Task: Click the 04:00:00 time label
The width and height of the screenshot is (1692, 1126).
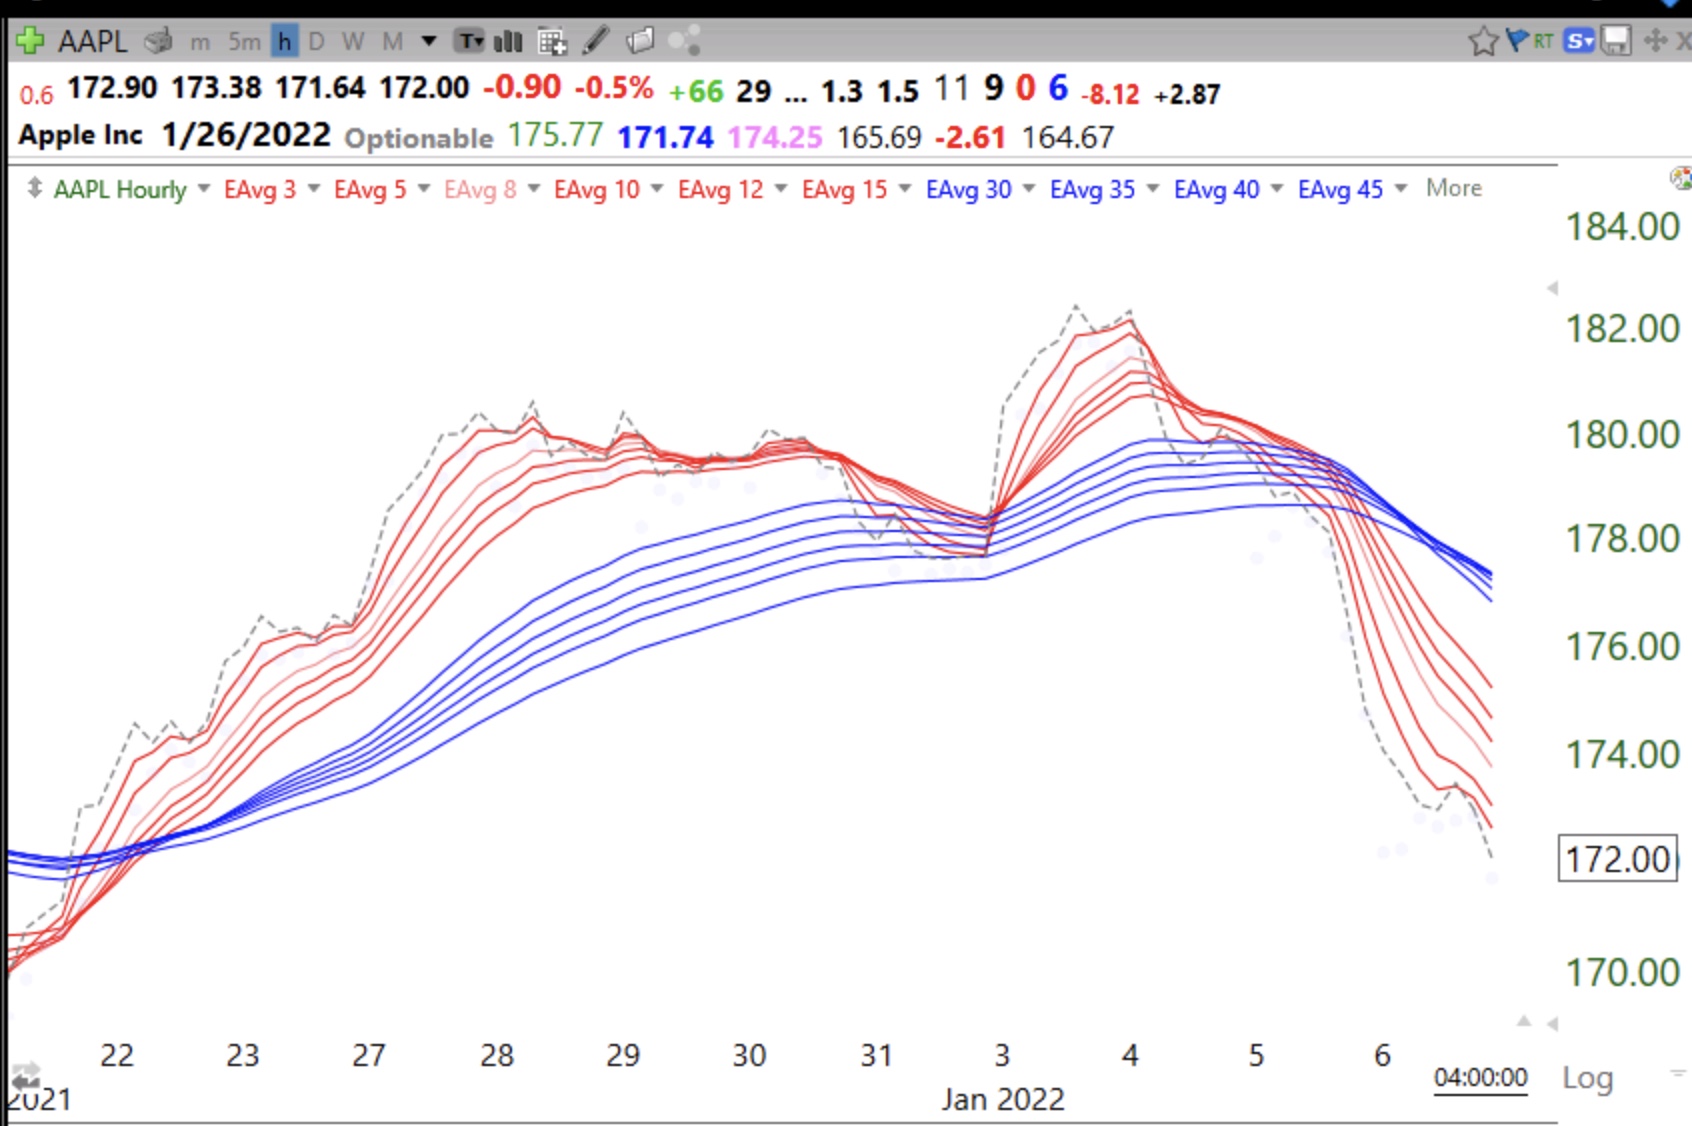Action: pyautogui.click(x=1480, y=1077)
